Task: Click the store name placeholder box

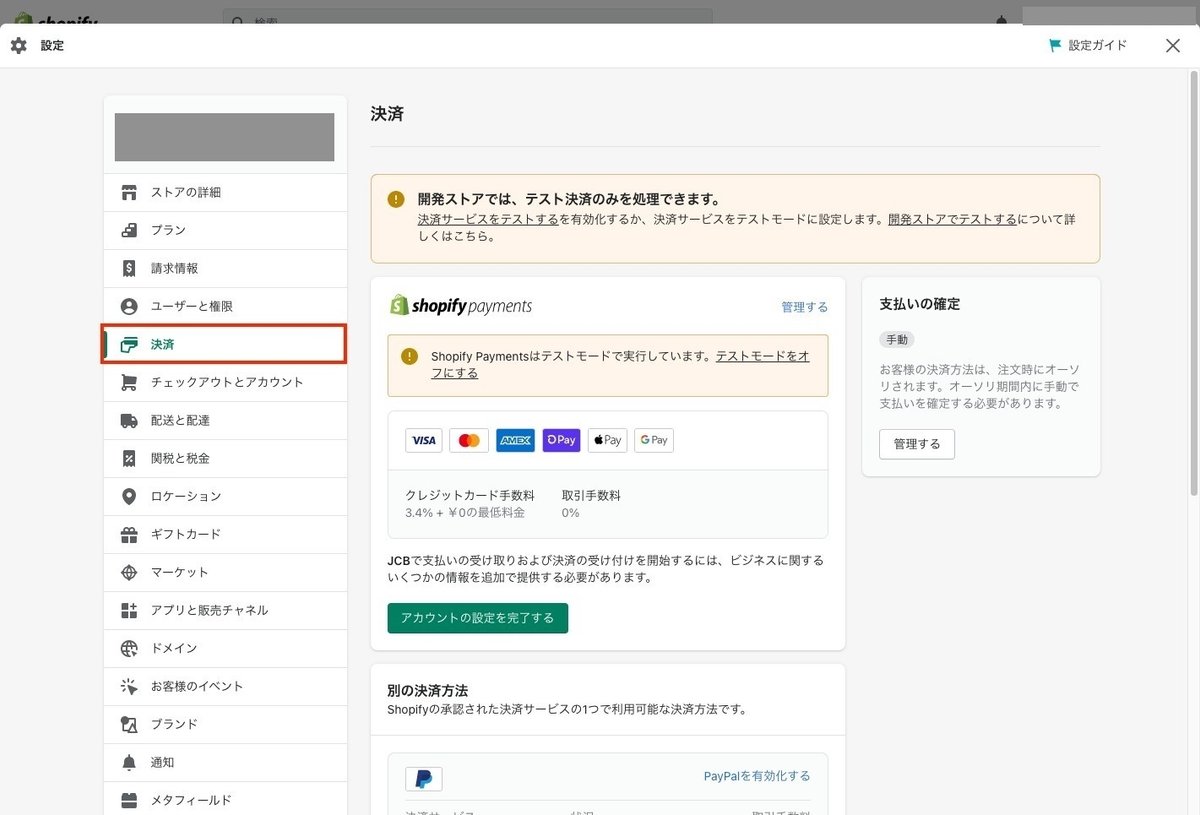Action: pyautogui.click(x=225, y=137)
